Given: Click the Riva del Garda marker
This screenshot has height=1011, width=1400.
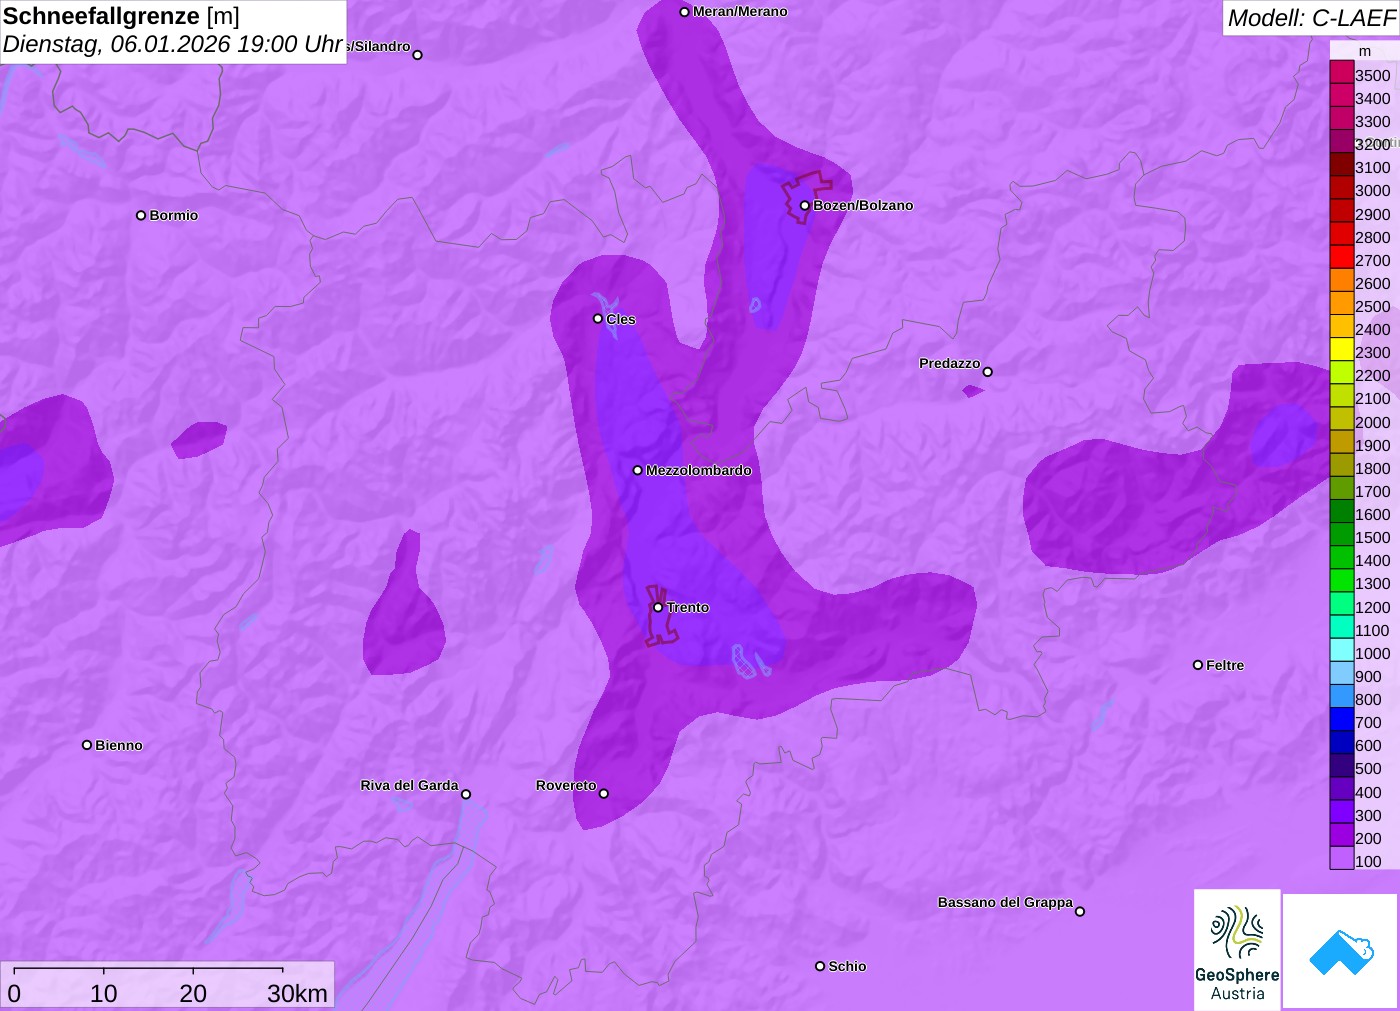Looking at the screenshot, I should coord(466,795).
